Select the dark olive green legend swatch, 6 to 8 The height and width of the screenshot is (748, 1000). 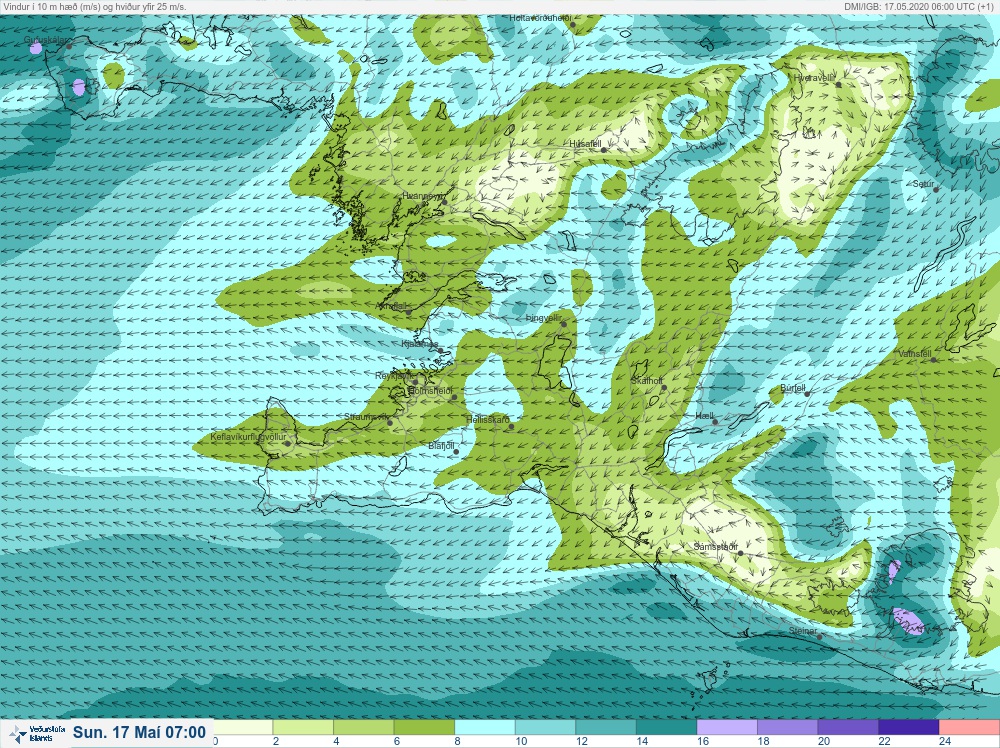424,728
